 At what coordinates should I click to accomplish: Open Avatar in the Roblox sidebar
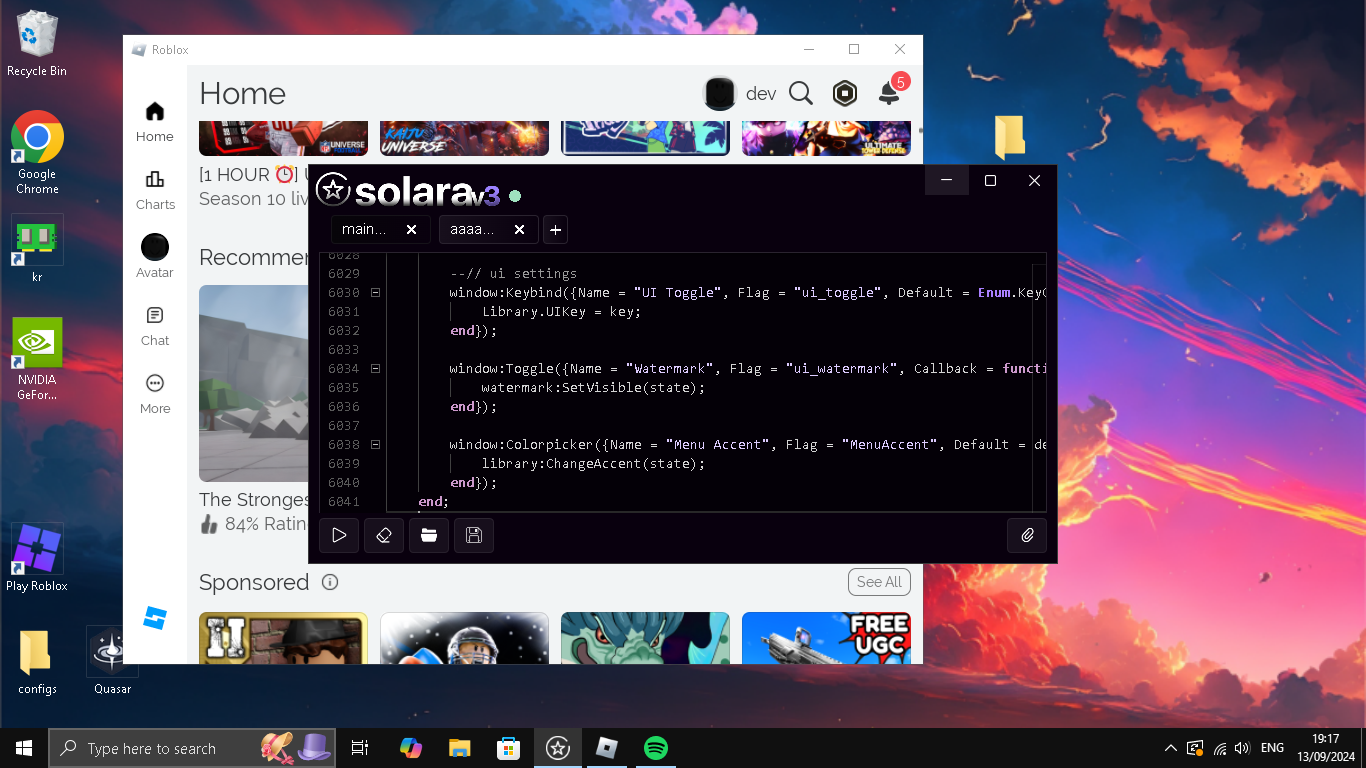pyautogui.click(x=155, y=257)
